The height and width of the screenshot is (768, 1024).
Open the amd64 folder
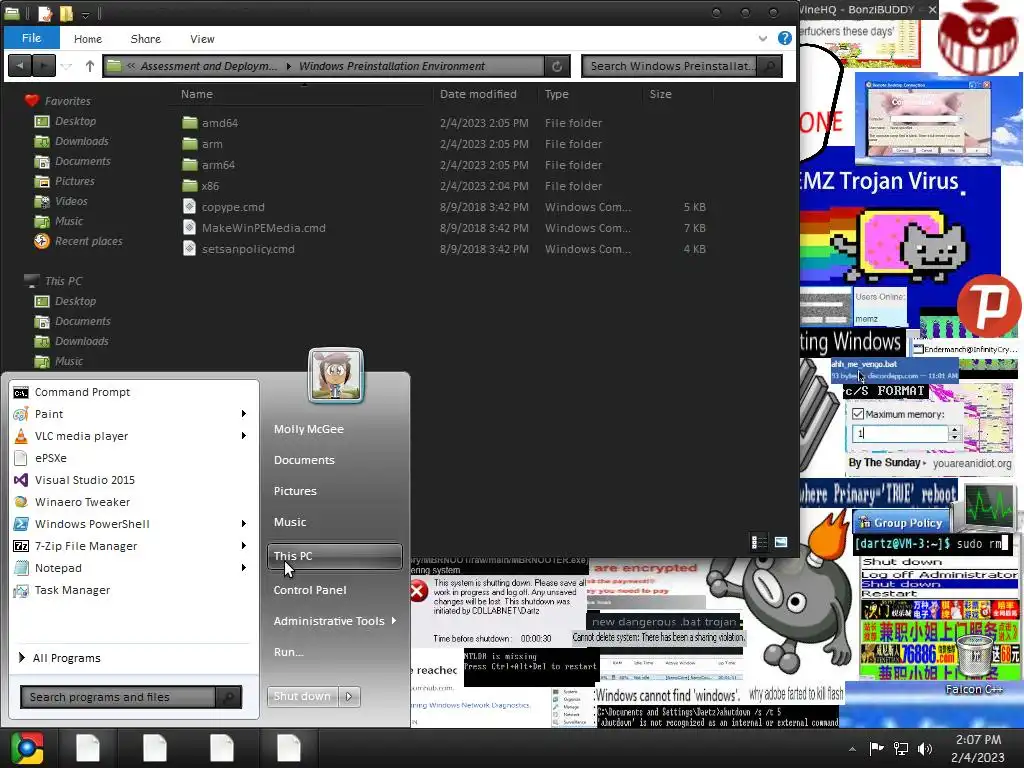(219, 123)
